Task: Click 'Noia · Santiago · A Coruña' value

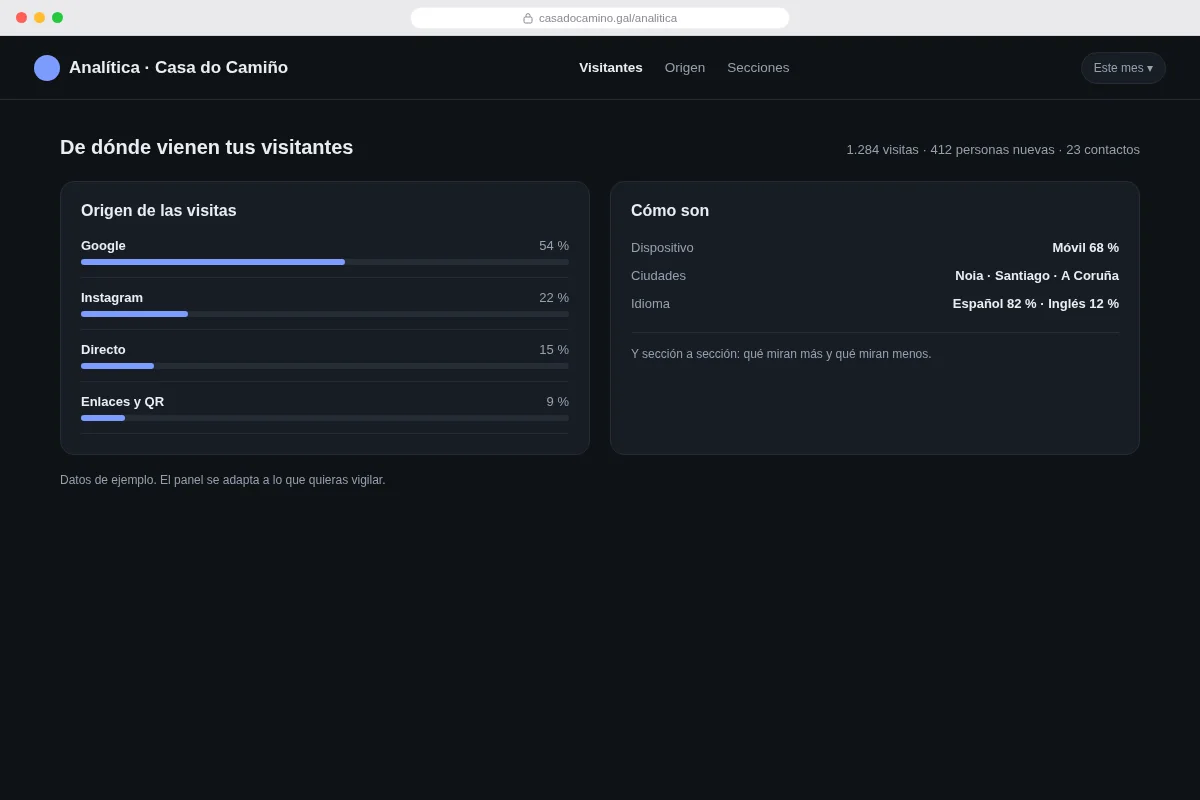Action: pyautogui.click(x=1037, y=276)
